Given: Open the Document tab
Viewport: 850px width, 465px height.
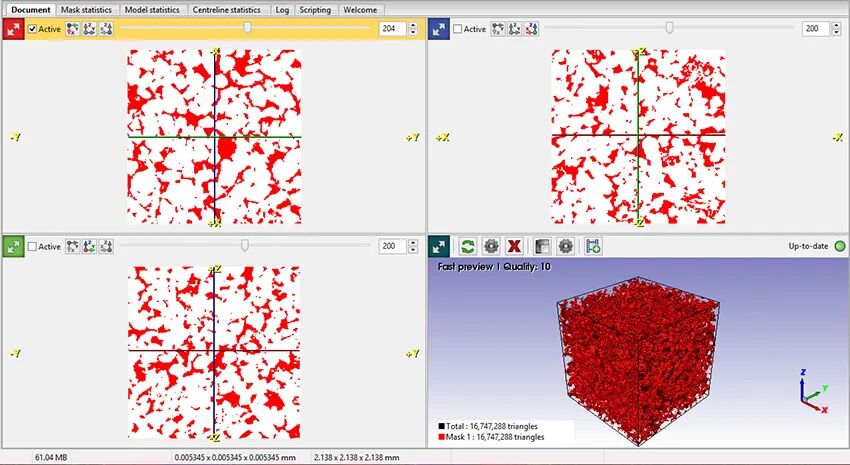Looking at the screenshot, I should [30, 10].
